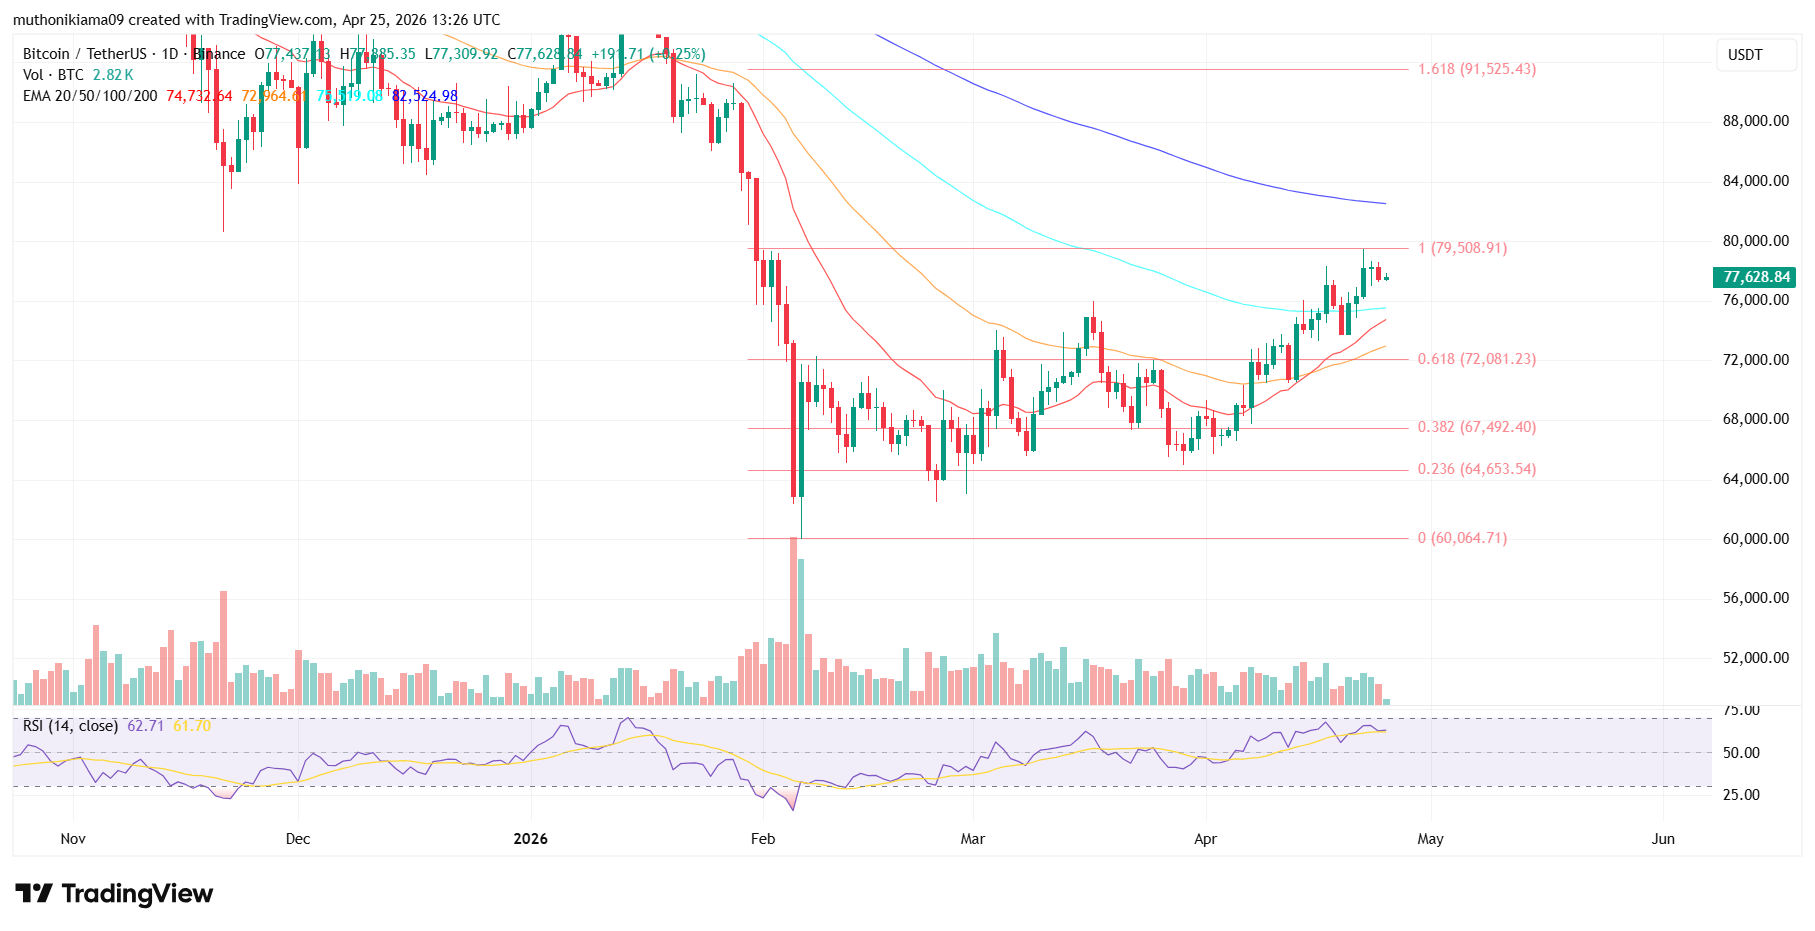The width and height of the screenshot is (1815, 931).
Task: Click the 80,000.00 price axis label
Action: [1755, 241]
